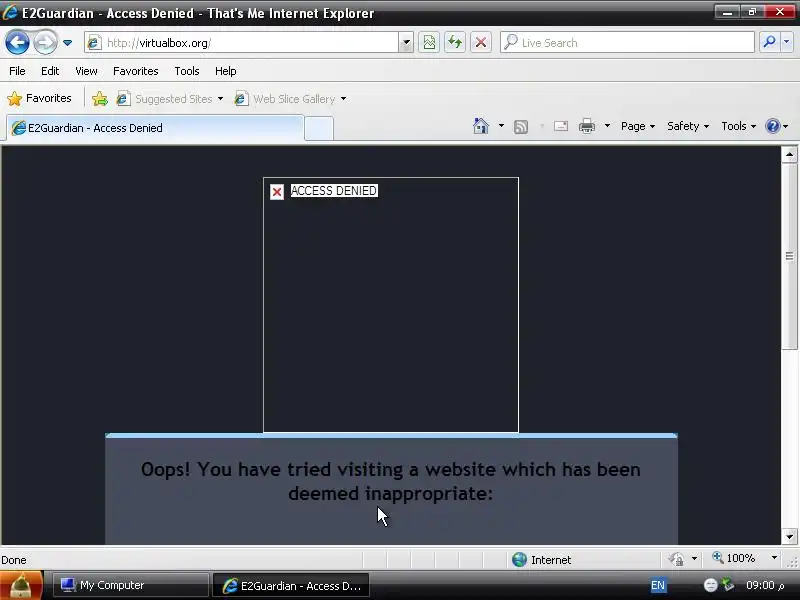
Task: Open the View menu
Action: pyautogui.click(x=86, y=71)
